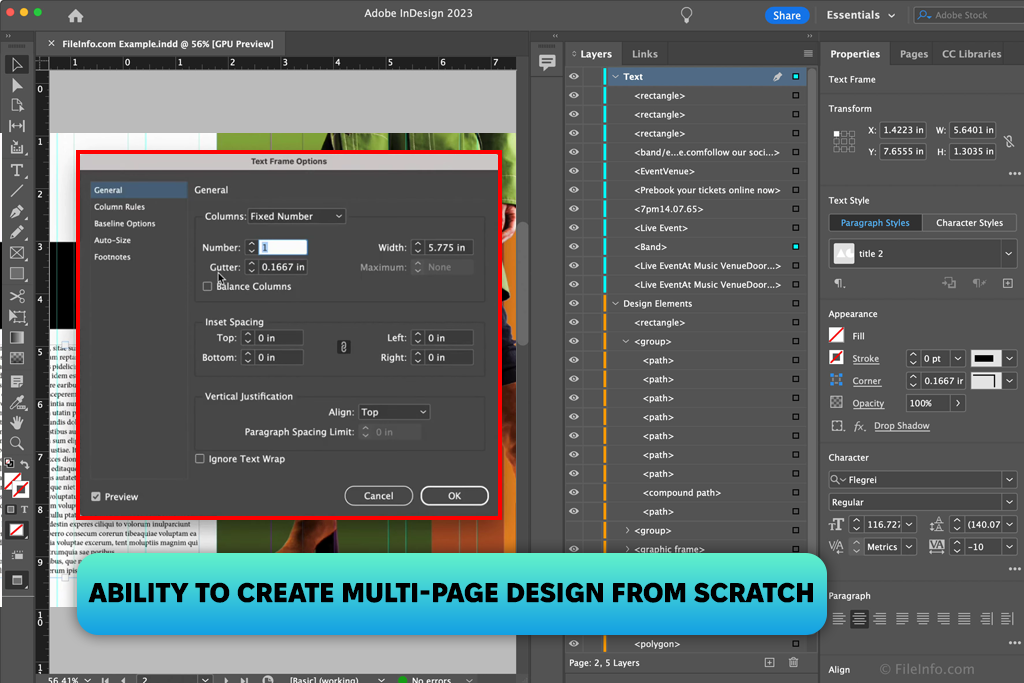The height and width of the screenshot is (683, 1024).
Task: Enable Ignore Text Wrap checkbox
Action: point(200,458)
